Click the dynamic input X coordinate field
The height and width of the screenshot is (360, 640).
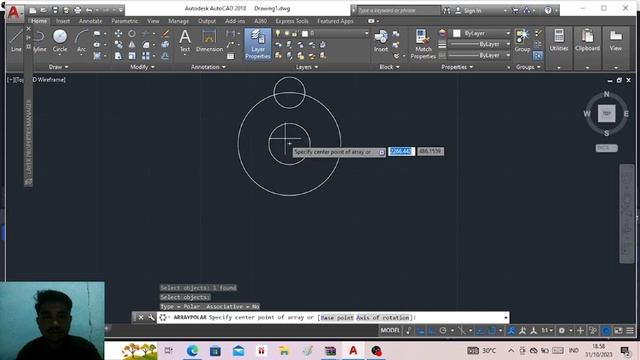point(401,151)
